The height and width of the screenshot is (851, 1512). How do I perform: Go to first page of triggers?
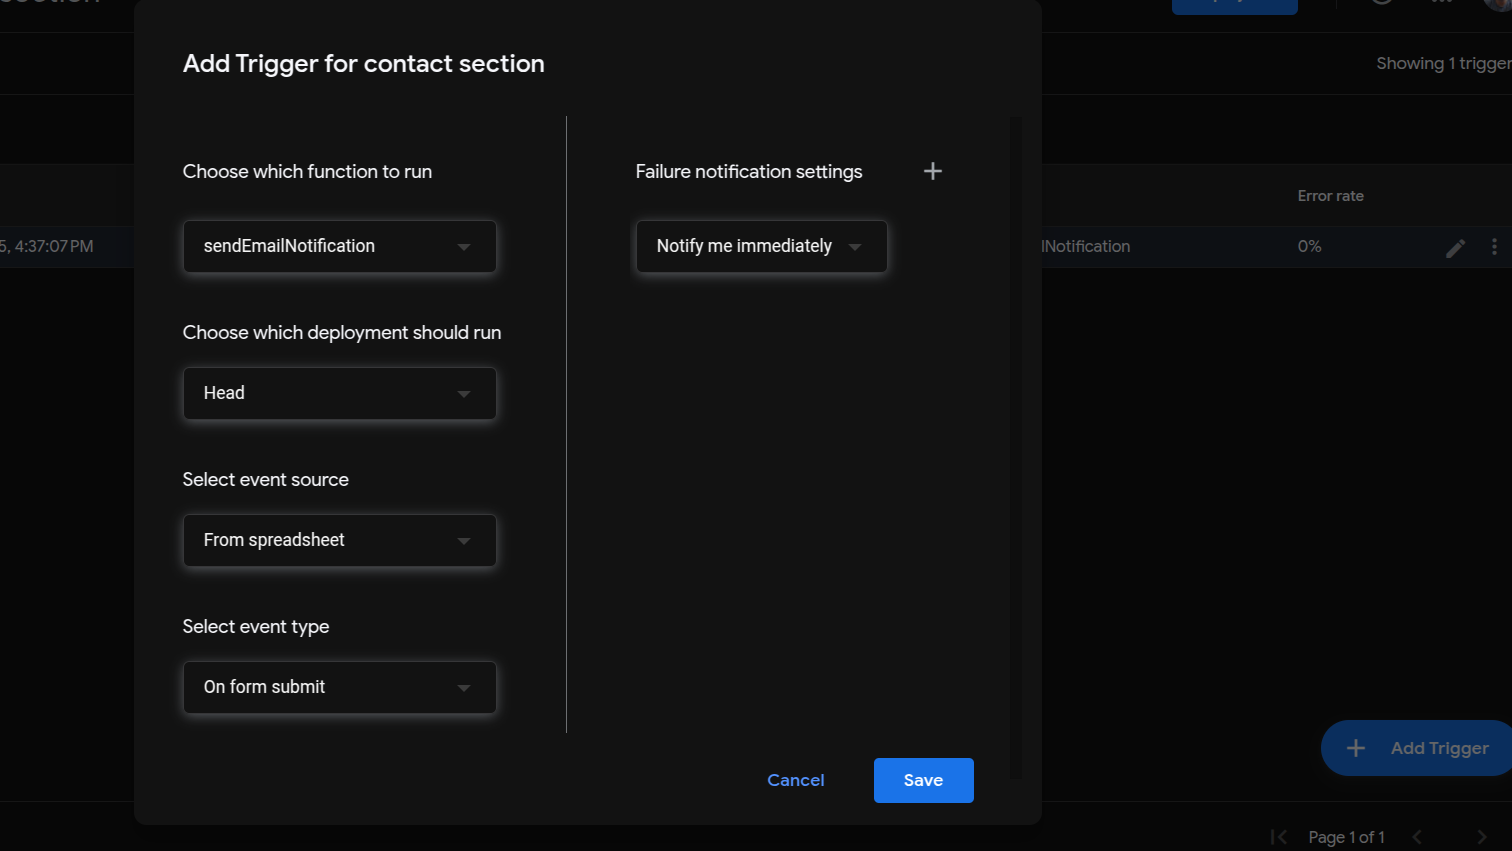(x=1278, y=837)
